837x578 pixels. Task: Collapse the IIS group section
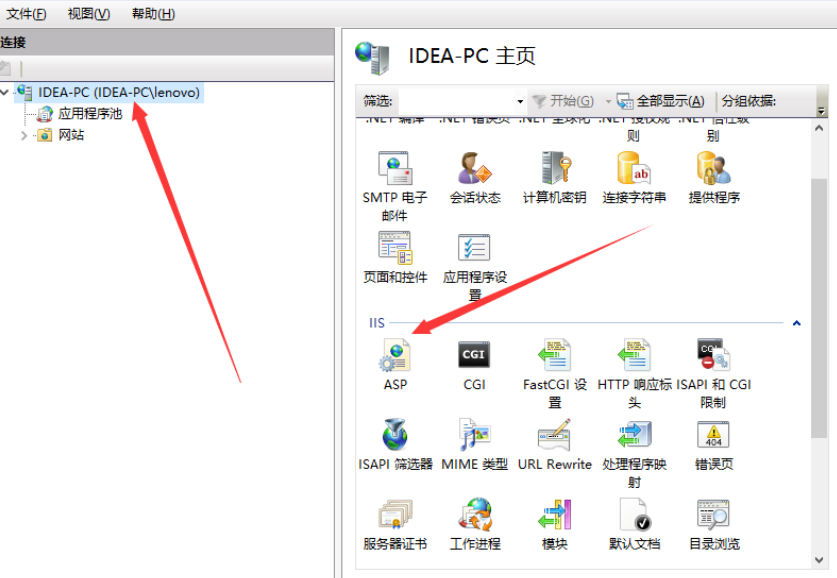[796, 323]
